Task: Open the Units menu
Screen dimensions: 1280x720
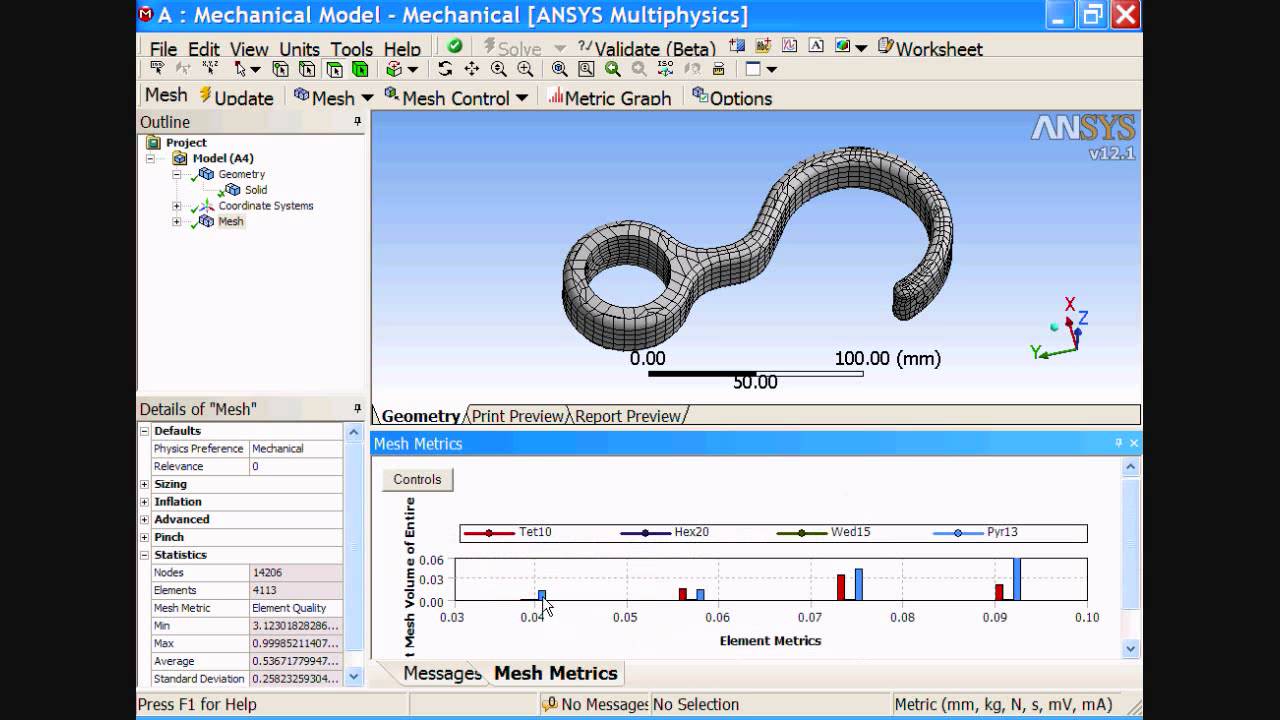Action: (x=299, y=48)
